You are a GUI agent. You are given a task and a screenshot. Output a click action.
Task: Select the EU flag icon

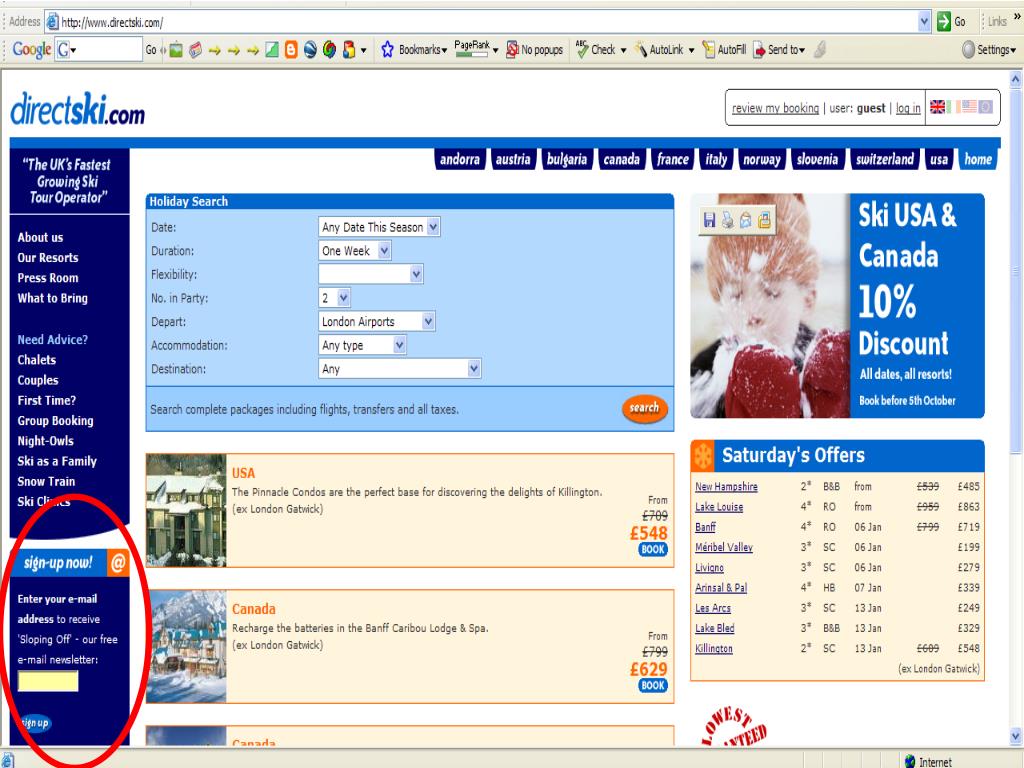985,107
